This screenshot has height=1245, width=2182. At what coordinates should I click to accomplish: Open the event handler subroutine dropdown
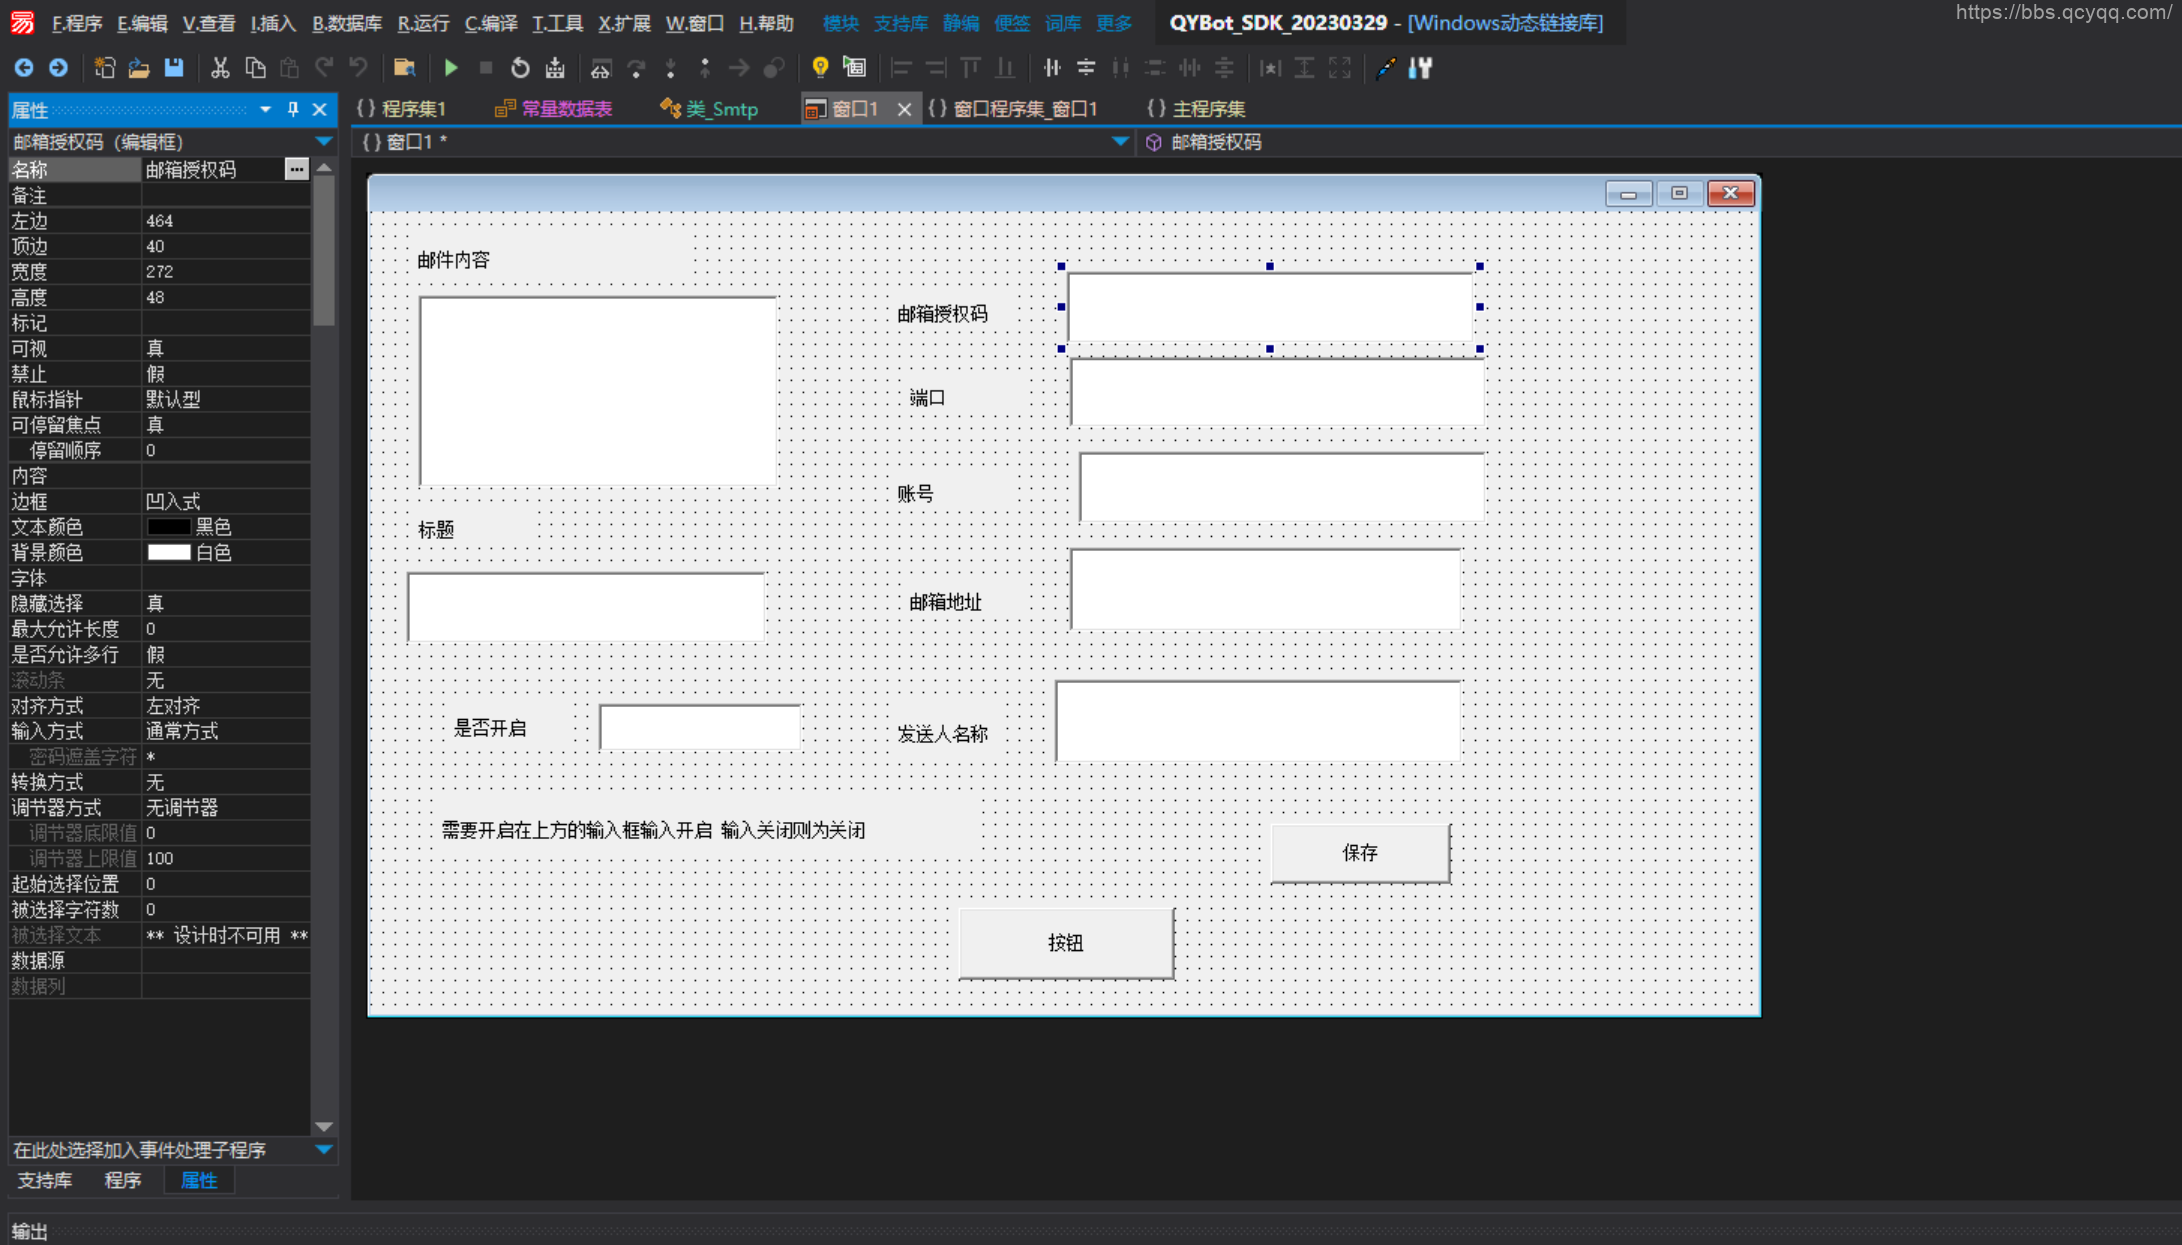pos(324,1150)
